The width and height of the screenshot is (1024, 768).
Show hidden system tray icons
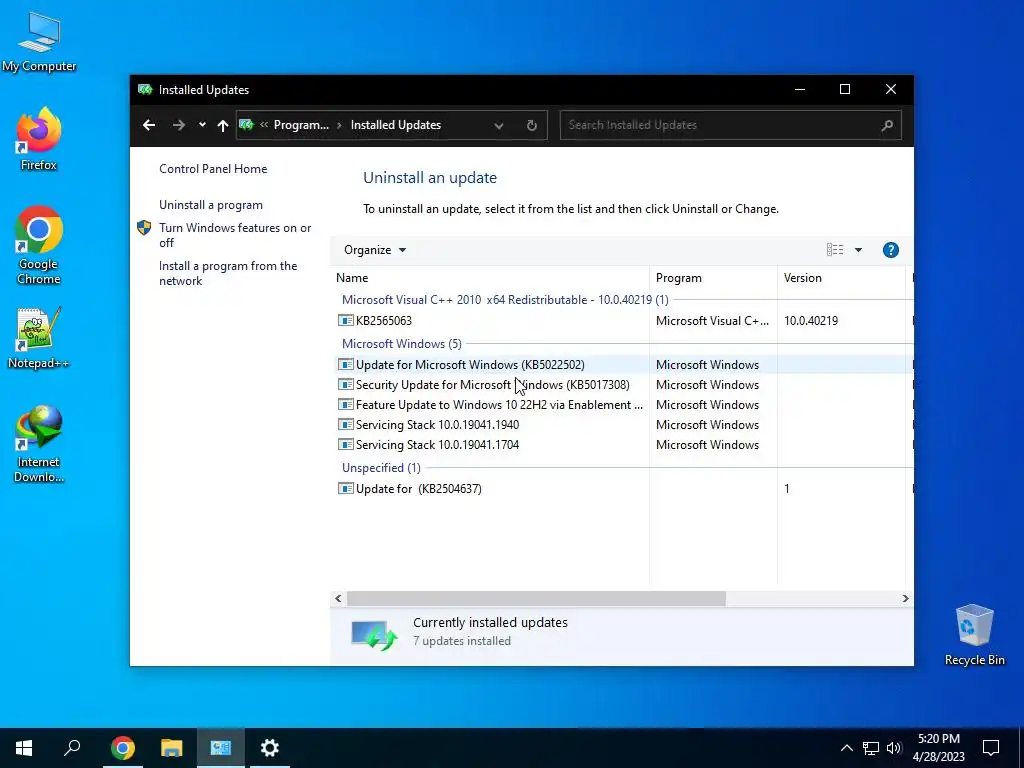[846, 748]
